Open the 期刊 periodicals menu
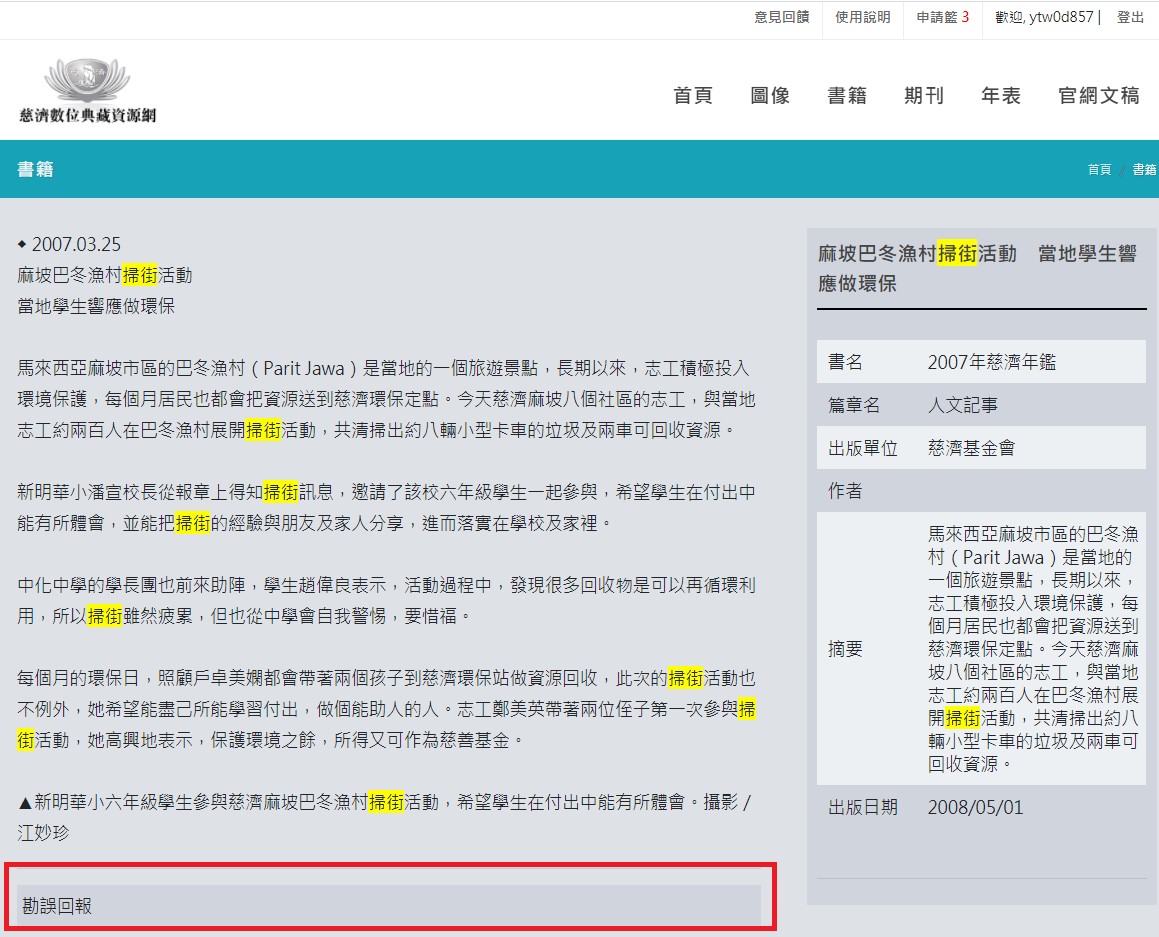This screenshot has width=1159, height=937. (923, 95)
